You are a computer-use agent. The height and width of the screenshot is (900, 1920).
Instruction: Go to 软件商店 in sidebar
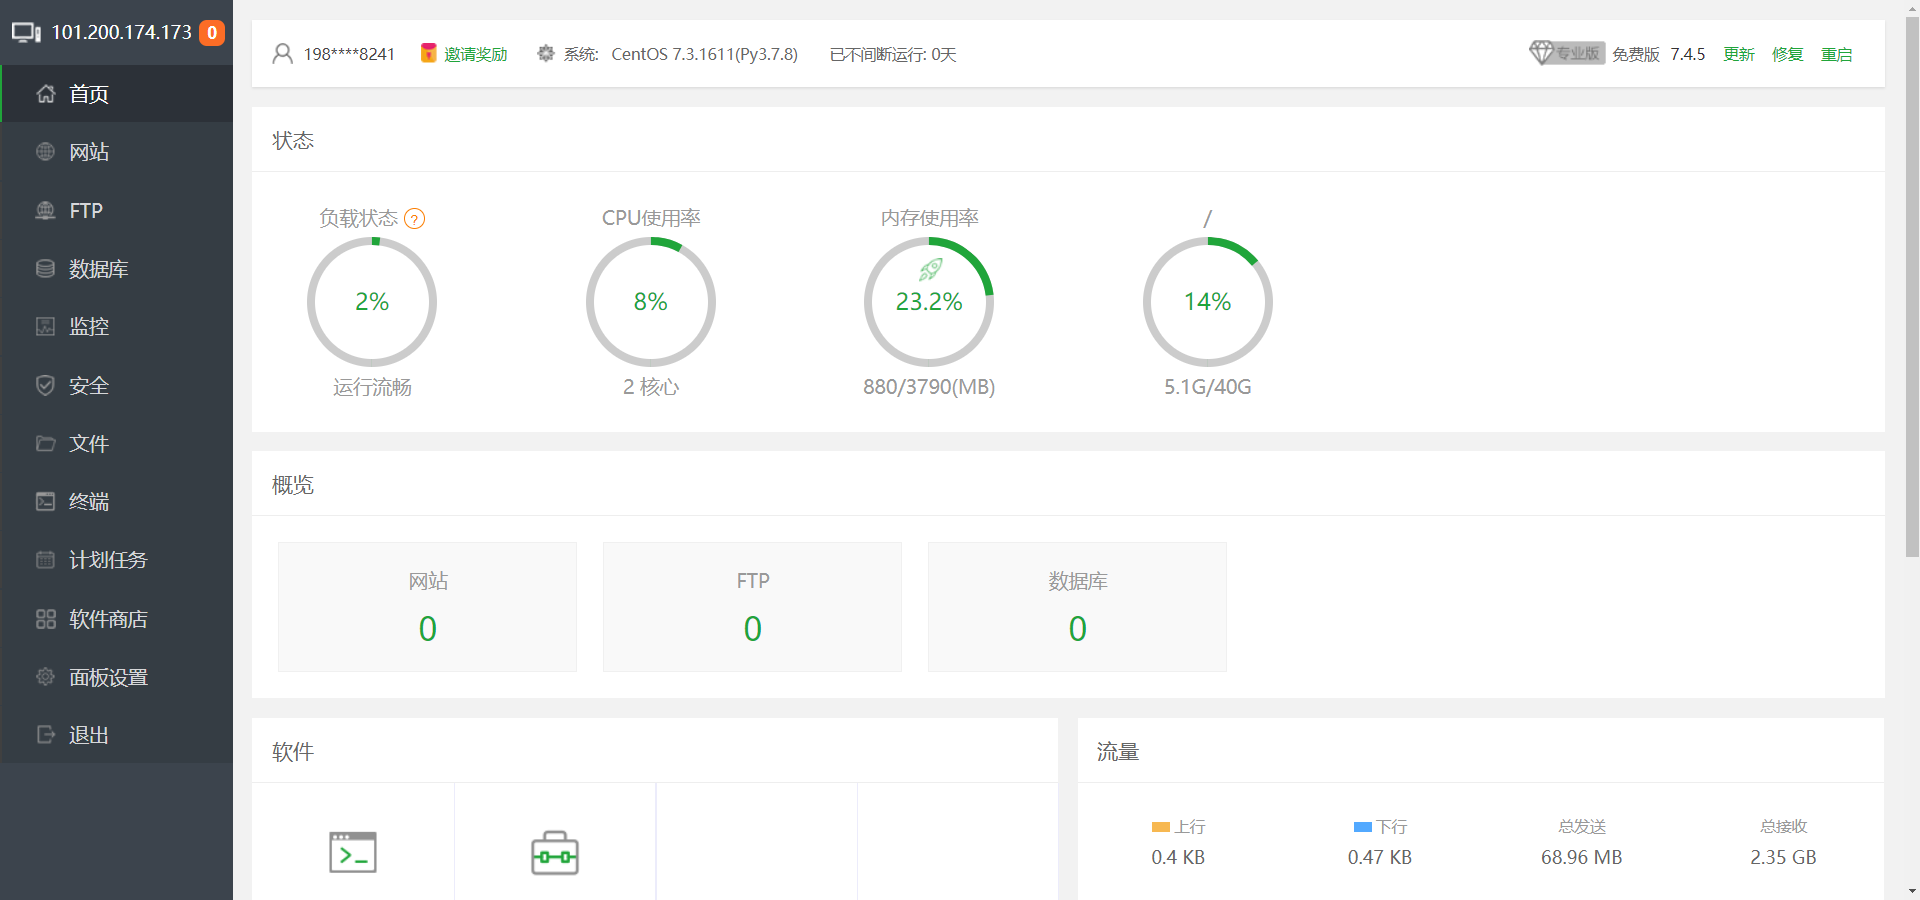pyautogui.click(x=108, y=619)
